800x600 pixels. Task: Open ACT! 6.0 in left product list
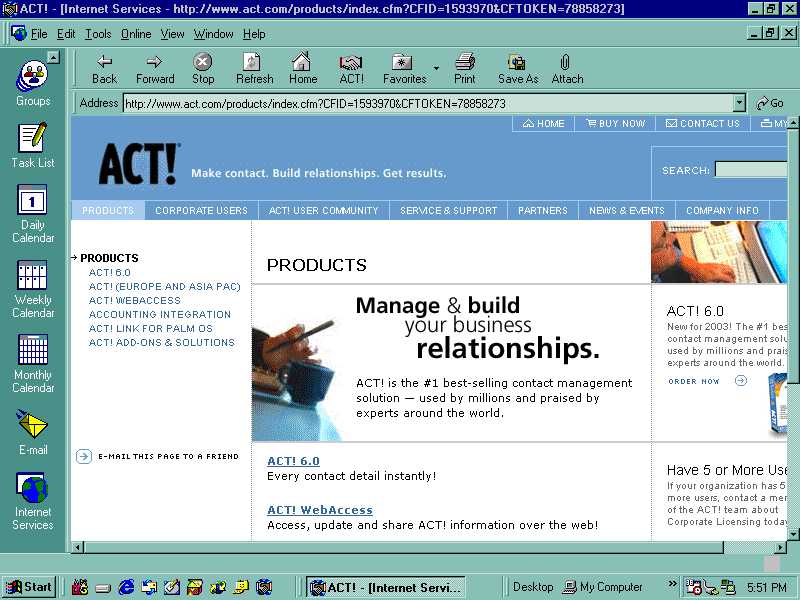(x=110, y=272)
